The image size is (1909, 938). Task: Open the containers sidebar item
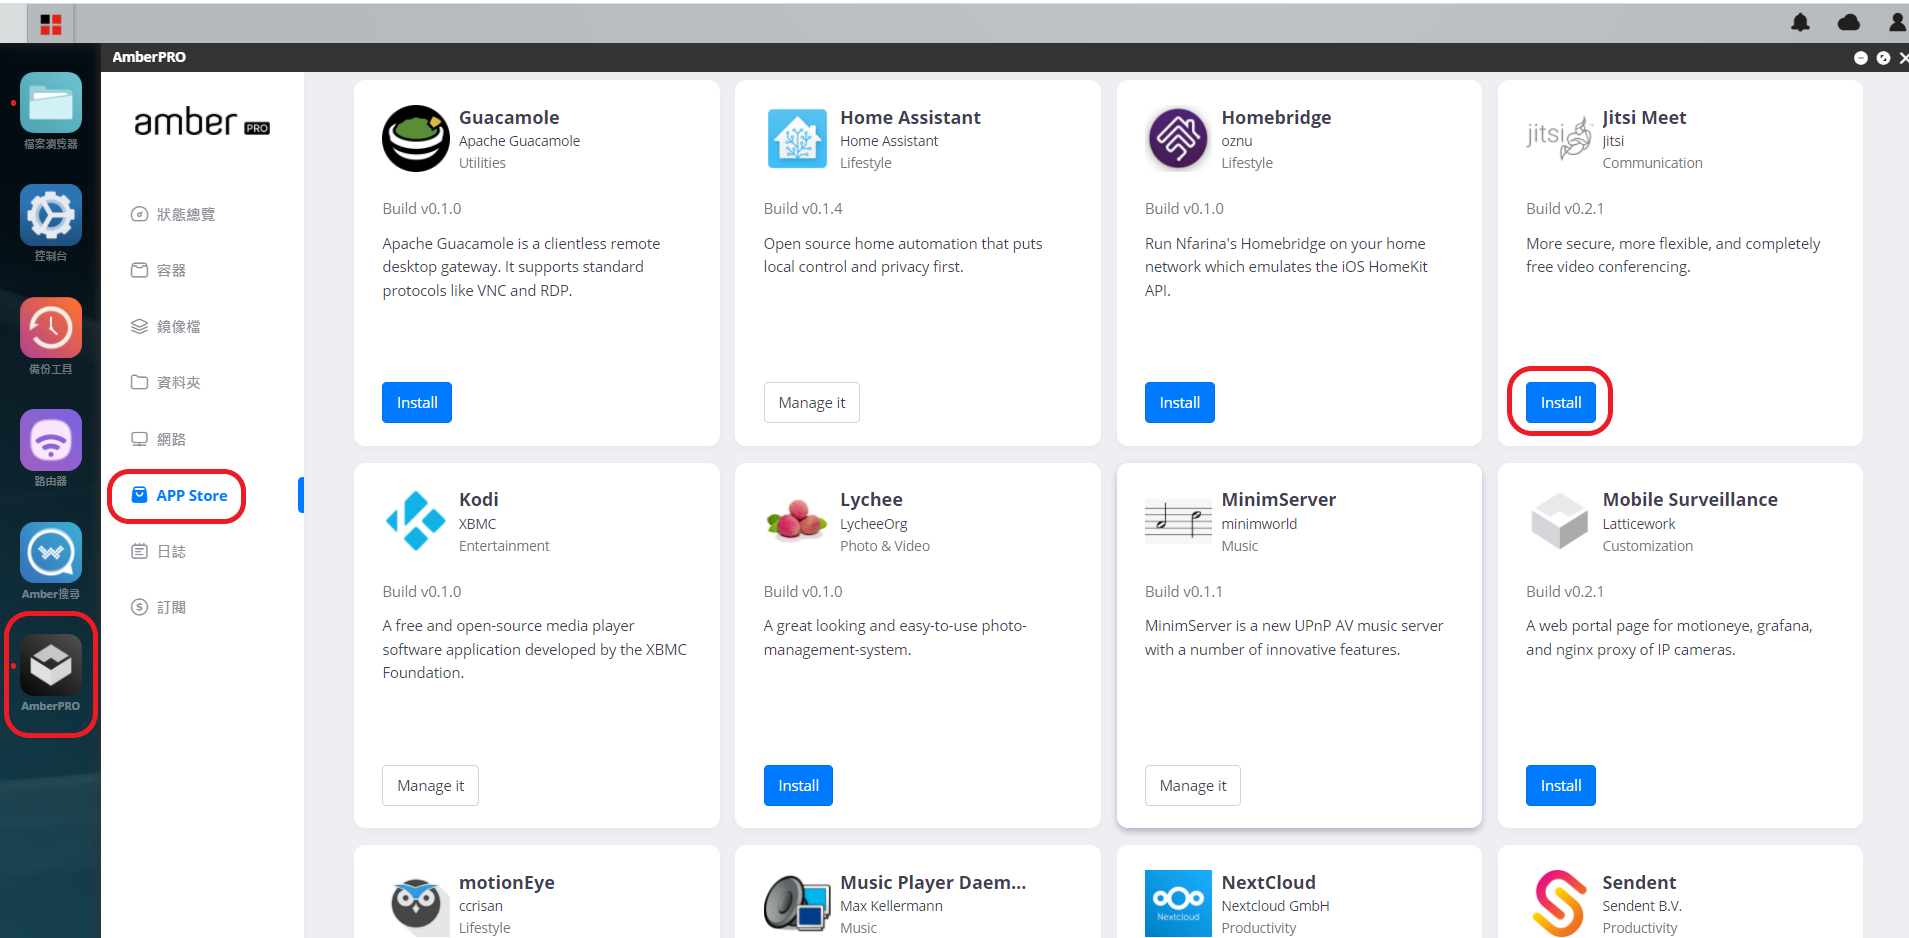coord(159,270)
